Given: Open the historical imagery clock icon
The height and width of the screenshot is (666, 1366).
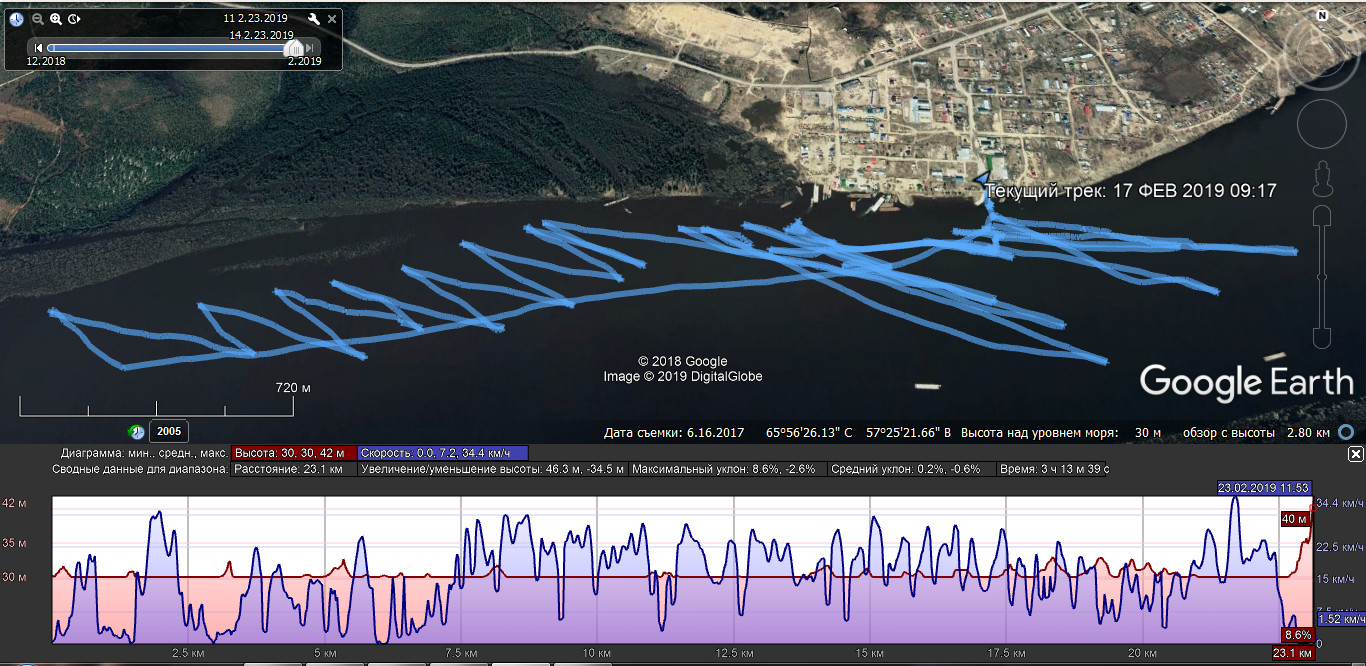Looking at the screenshot, I should coord(137,431).
